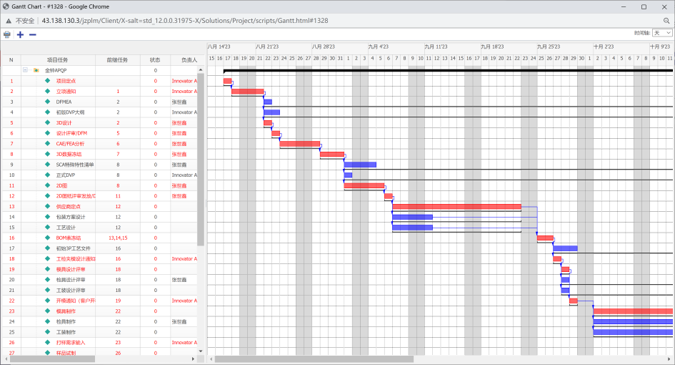Click the blue minus remove icon

[33, 34]
